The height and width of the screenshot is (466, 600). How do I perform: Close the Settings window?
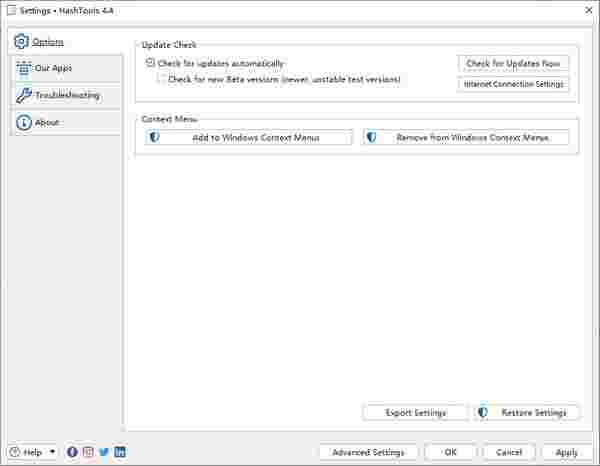click(x=589, y=10)
